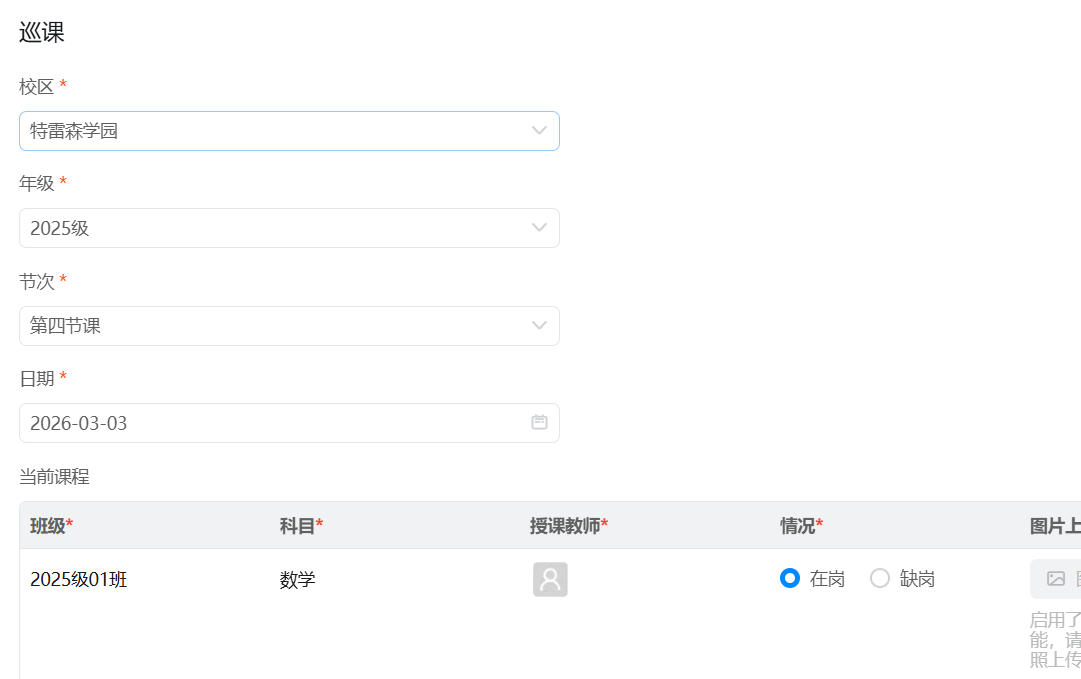
Task: Click the 2025级01班 class cell
Action: tap(79, 579)
